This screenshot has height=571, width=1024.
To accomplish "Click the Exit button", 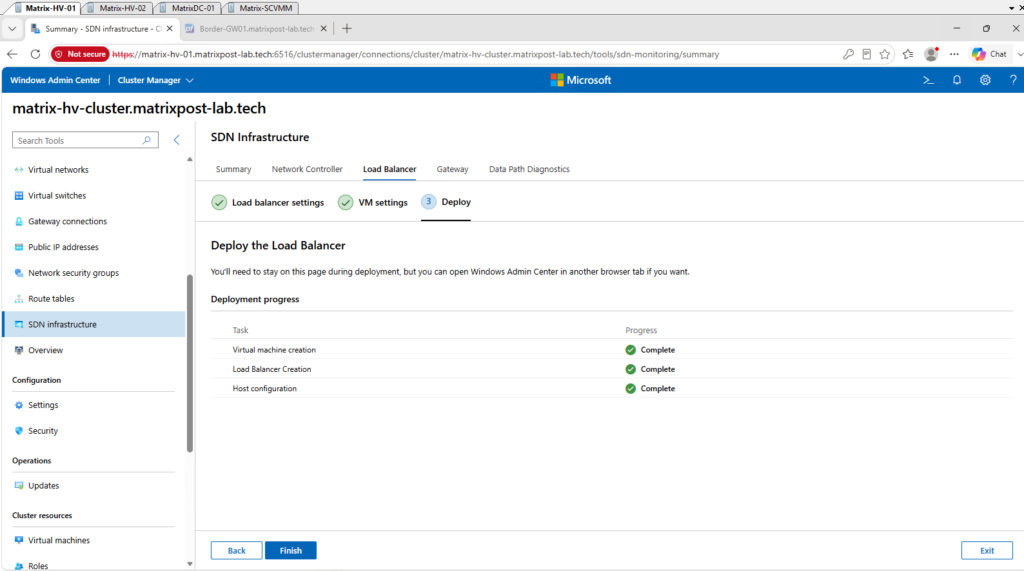I will [x=987, y=551].
